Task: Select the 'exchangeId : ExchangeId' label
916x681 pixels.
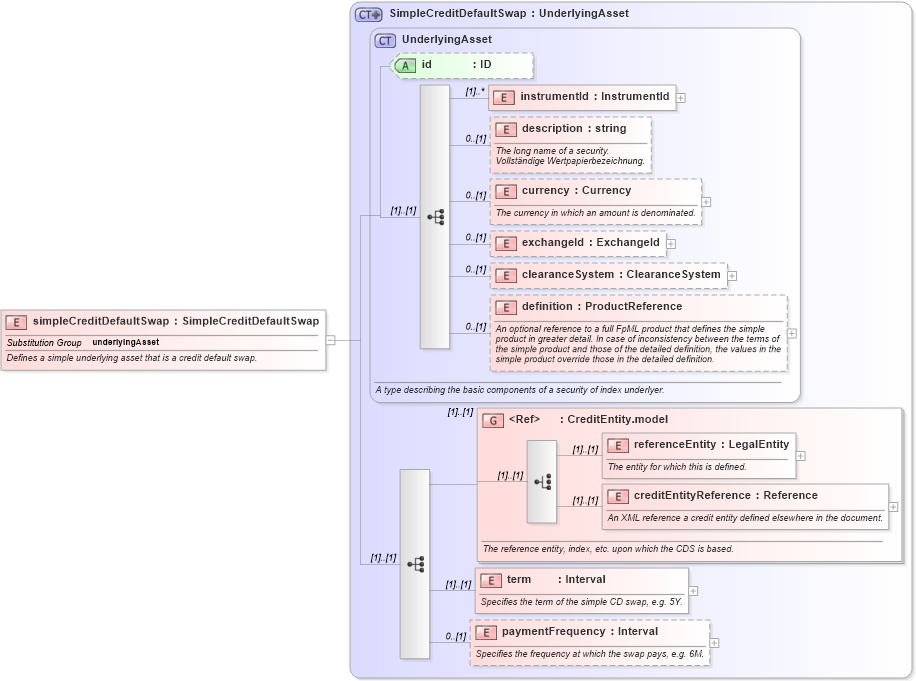Action: [x=591, y=242]
